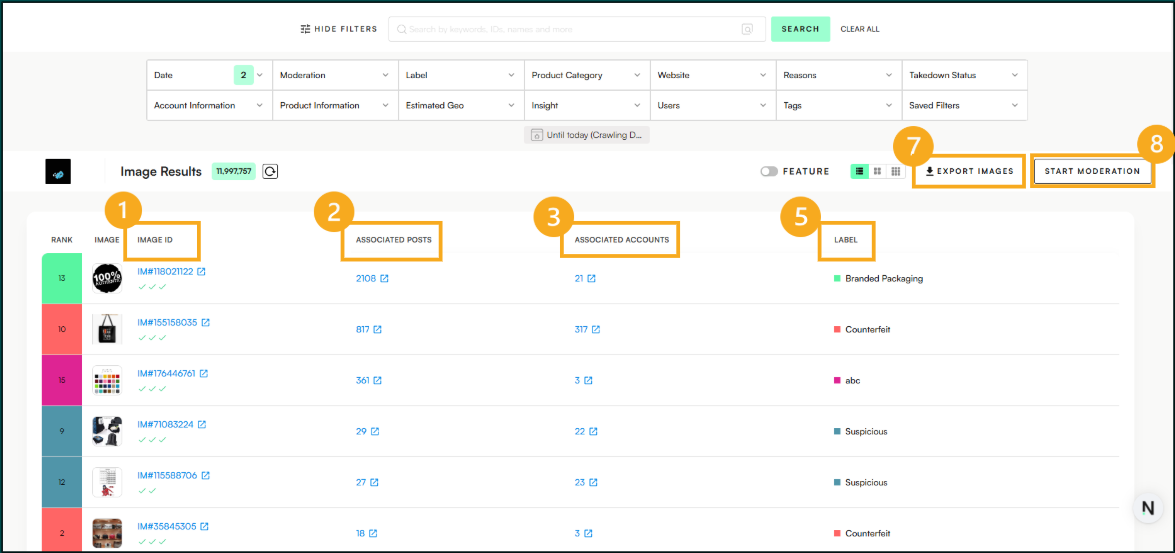
Task: Click CLEAR ALL filters
Action: click(860, 29)
